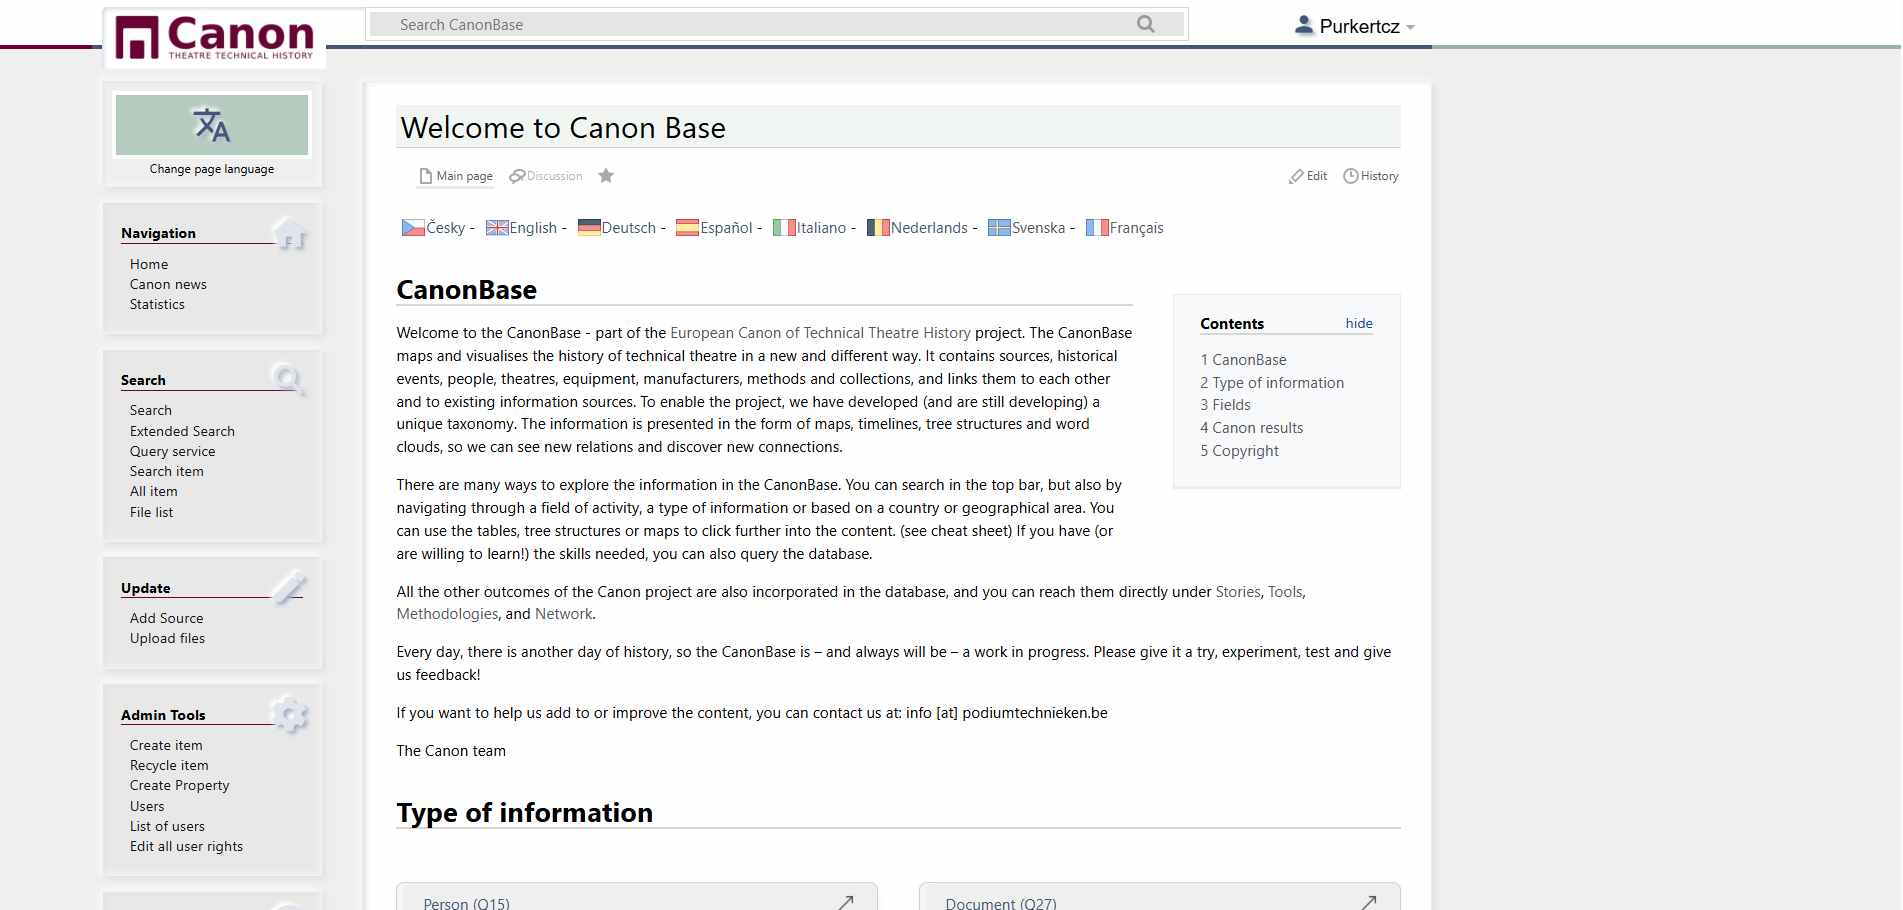Click the star watch-page icon
This screenshot has width=1903, height=910.
coord(606,176)
